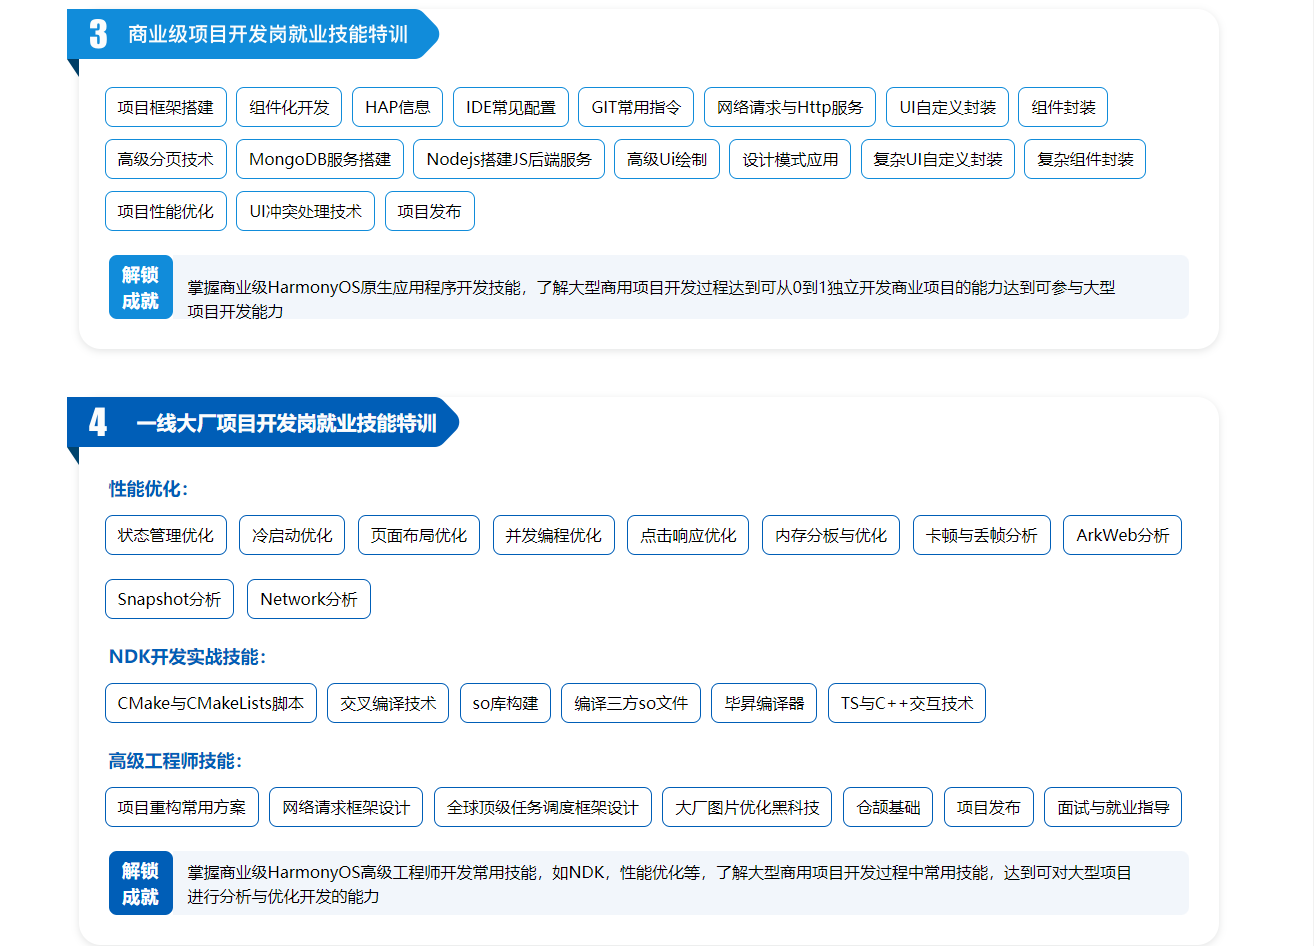Screen dimensions: 1314x946
Task: Select the MongoDB服务搭建 tag
Action: click(x=320, y=159)
